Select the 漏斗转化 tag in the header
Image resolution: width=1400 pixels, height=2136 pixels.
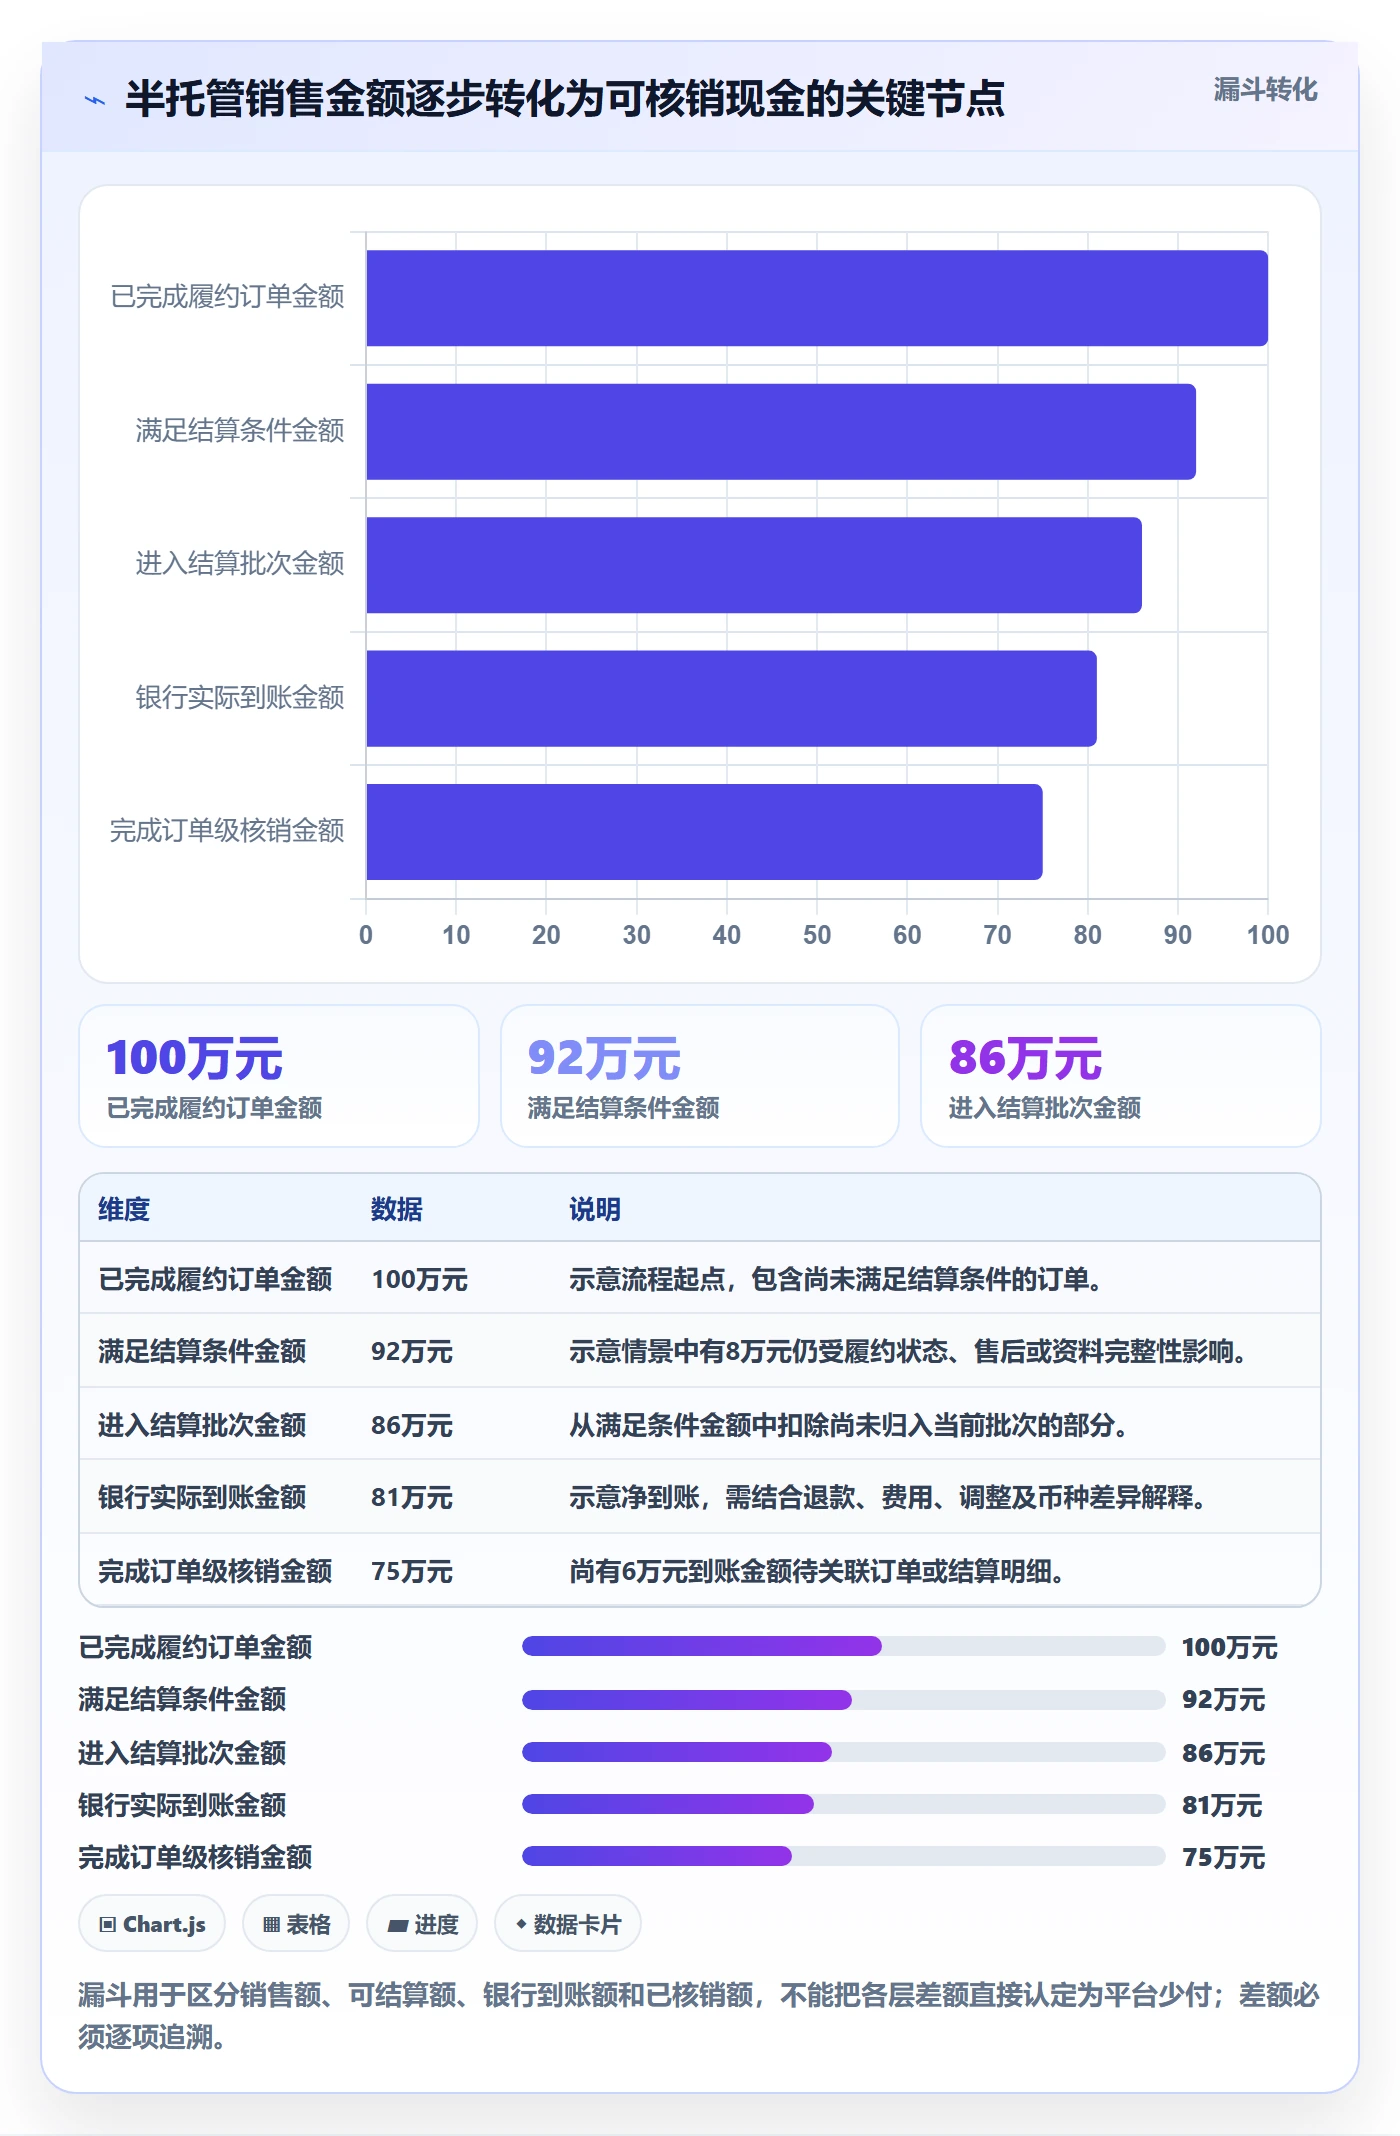tap(1265, 90)
